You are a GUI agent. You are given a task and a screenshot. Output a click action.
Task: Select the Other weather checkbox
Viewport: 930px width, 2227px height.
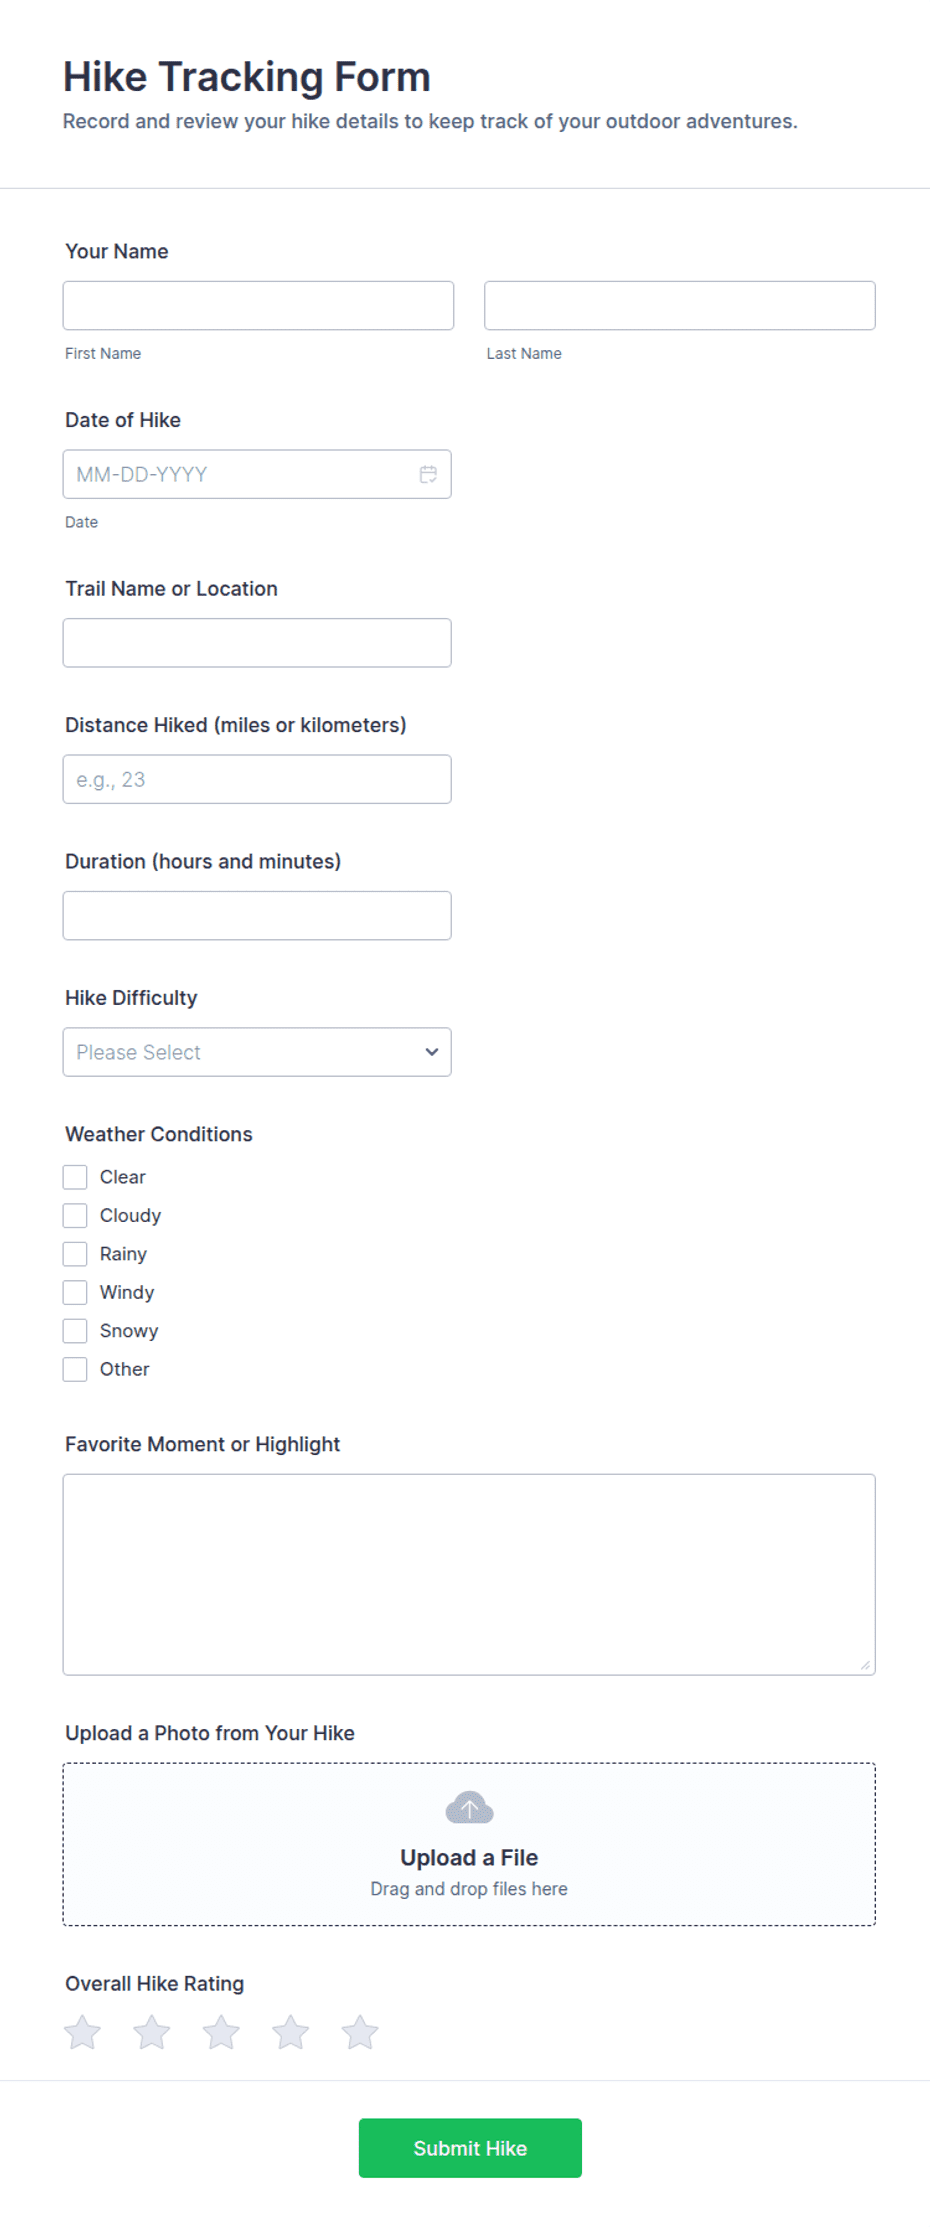[x=75, y=1369]
